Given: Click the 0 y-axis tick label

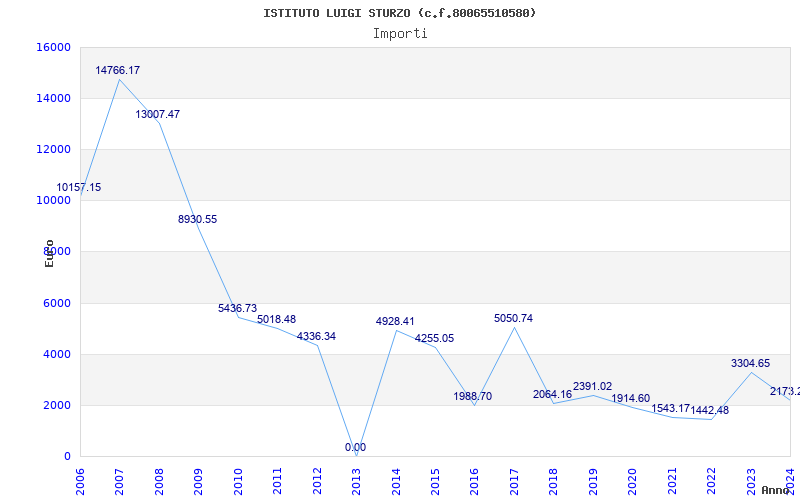Looking at the screenshot, I should click(x=67, y=457).
